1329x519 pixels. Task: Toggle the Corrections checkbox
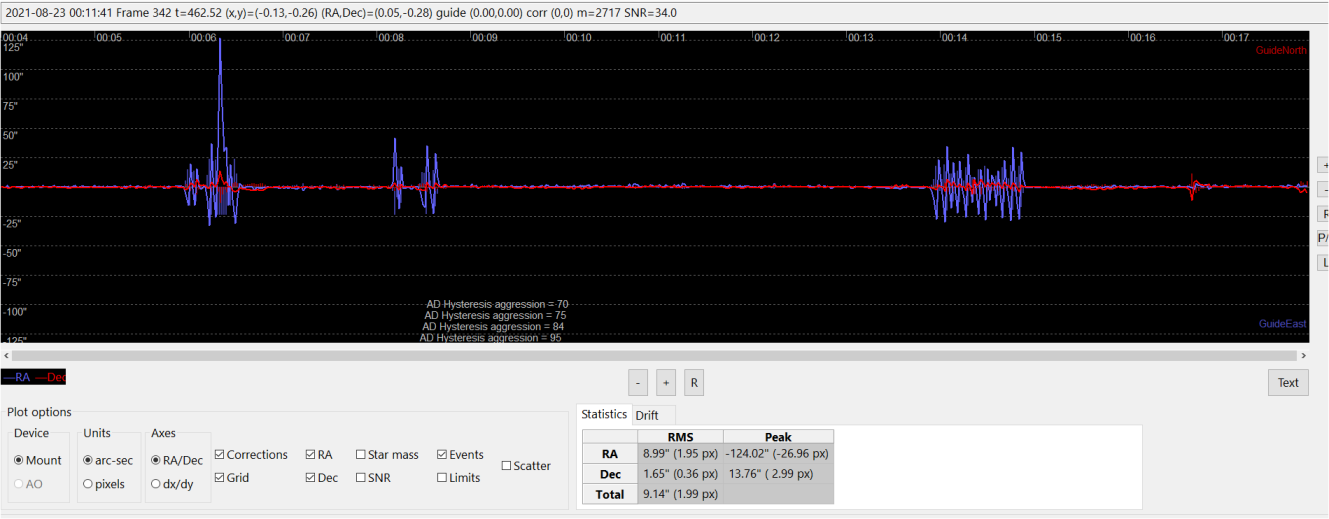click(x=251, y=454)
